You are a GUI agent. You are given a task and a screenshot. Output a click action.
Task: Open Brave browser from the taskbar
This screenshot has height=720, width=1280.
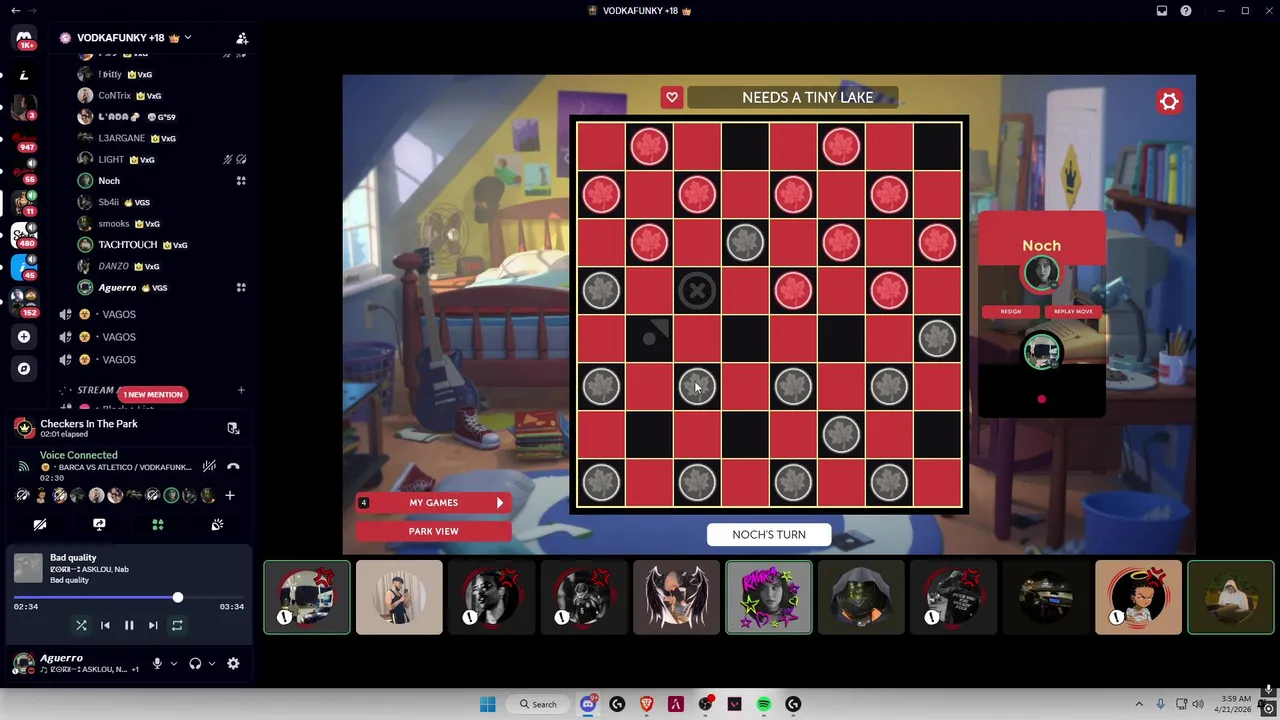pos(646,704)
